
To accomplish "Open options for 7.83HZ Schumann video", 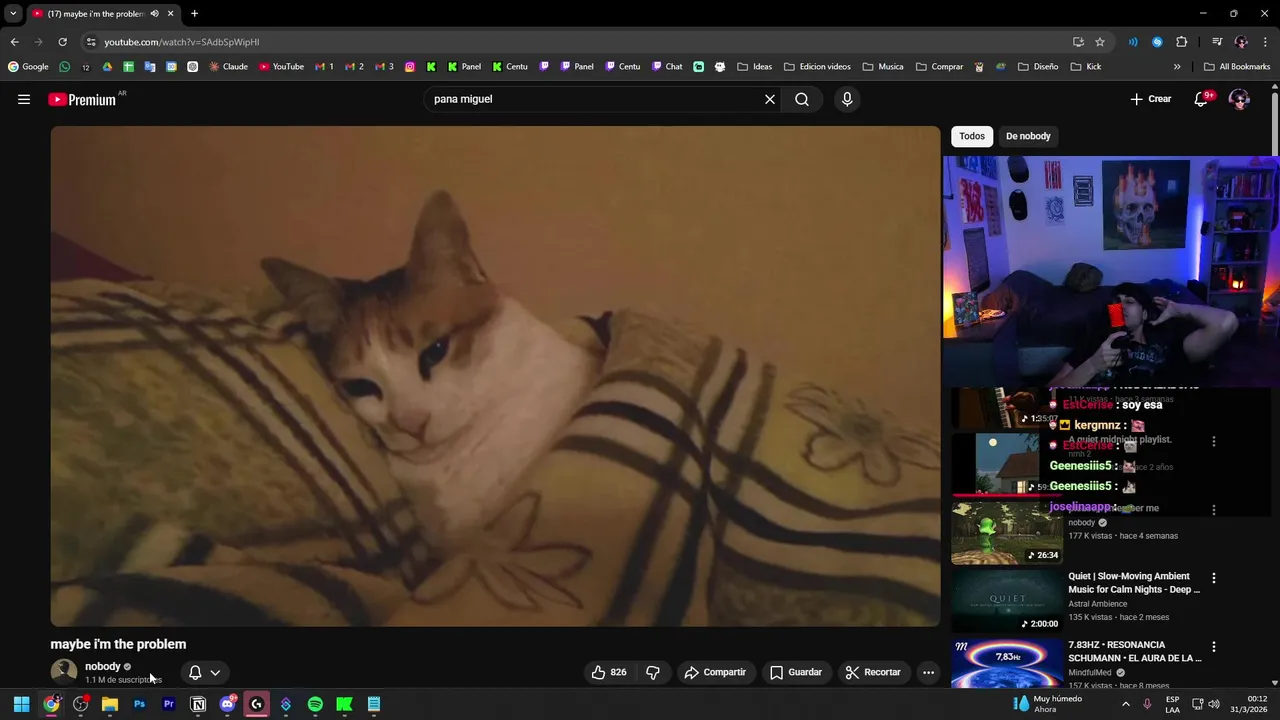I will (1213, 647).
